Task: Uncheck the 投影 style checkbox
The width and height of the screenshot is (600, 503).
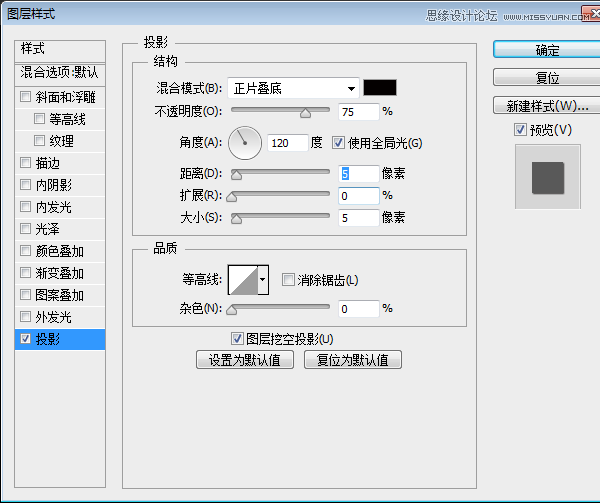Action: click(x=25, y=339)
